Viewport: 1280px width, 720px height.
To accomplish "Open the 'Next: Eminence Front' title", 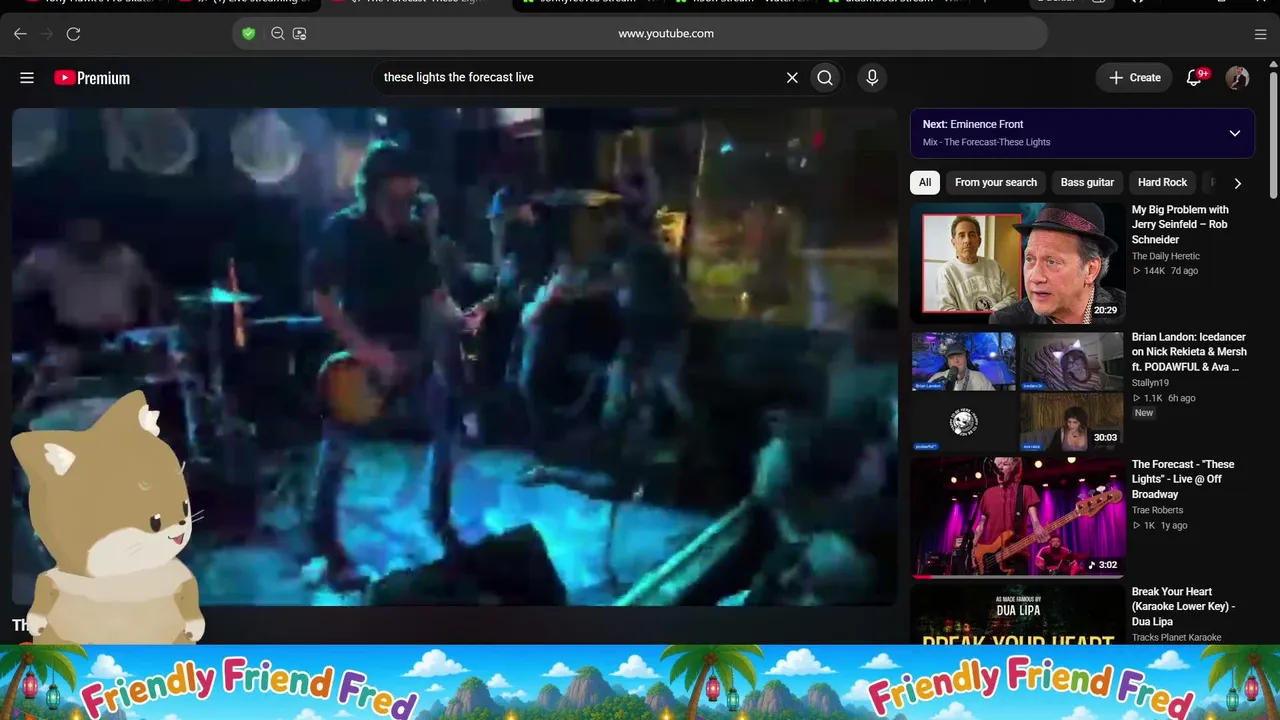I will click(x=973, y=124).
